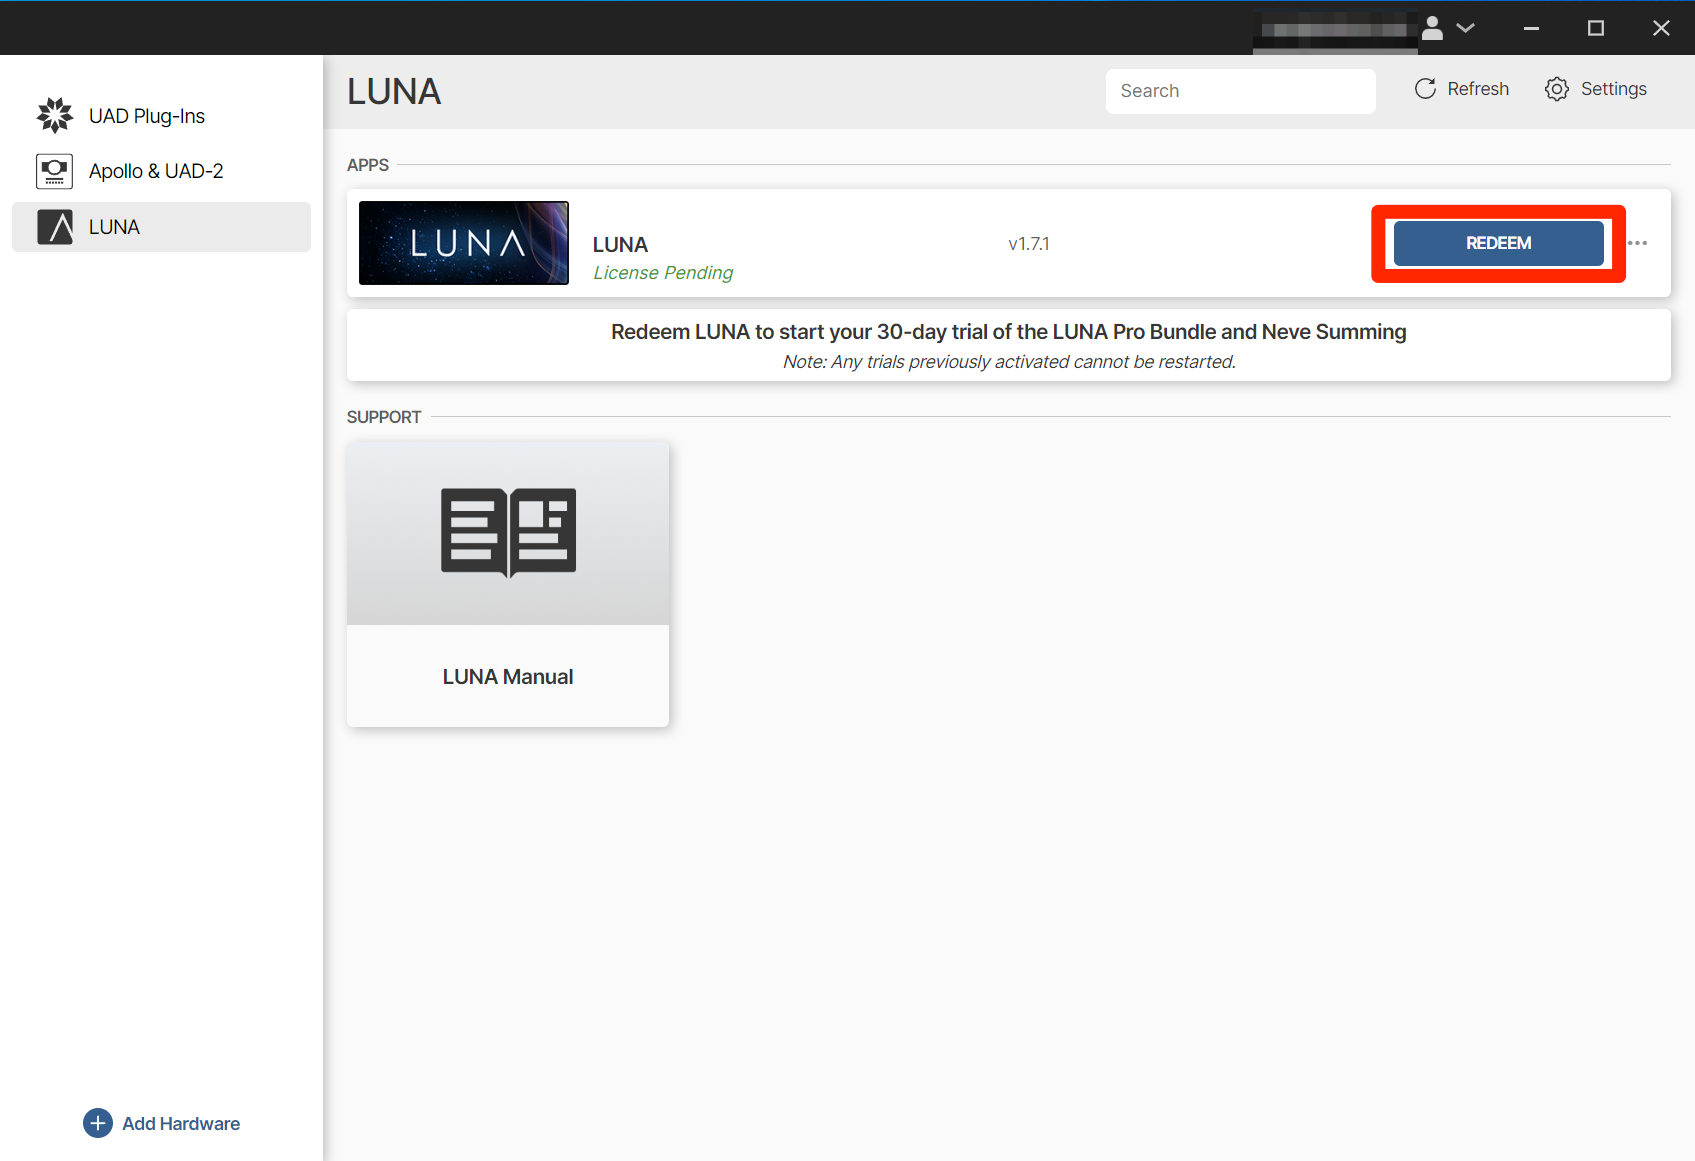
Task: Click the user account icon
Action: point(1432,28)
